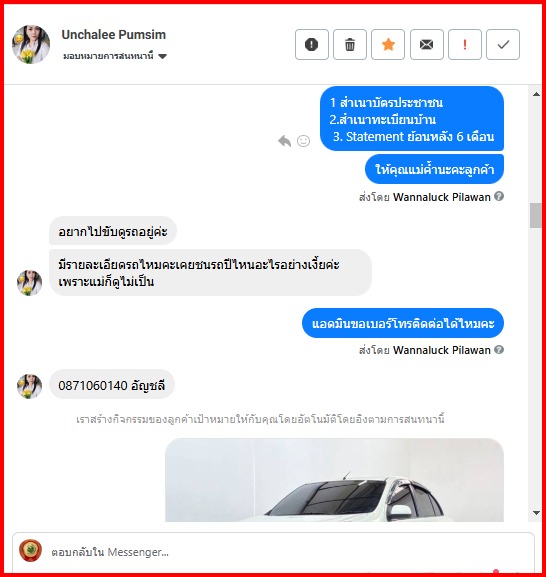Image resolution: width=546 pixels, height=577 pixels.
Task: Mark conversation unread with envelope icon
Action: click(427, 45)
